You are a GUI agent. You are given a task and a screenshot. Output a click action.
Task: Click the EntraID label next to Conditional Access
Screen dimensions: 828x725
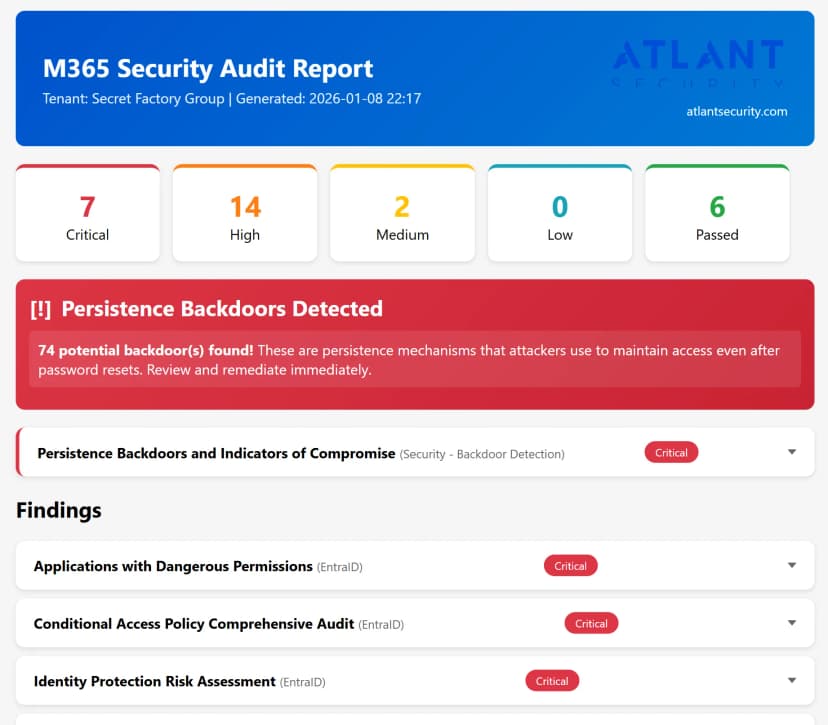tap(384, 624)
